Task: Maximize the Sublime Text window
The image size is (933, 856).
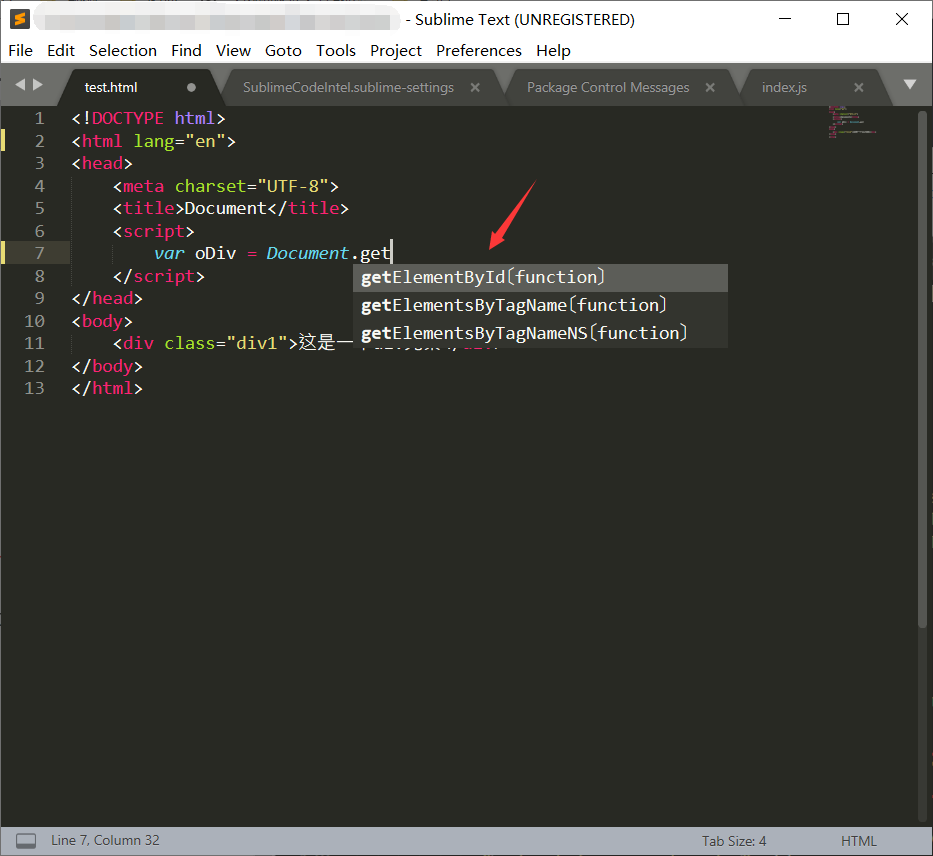Action: 843,19
